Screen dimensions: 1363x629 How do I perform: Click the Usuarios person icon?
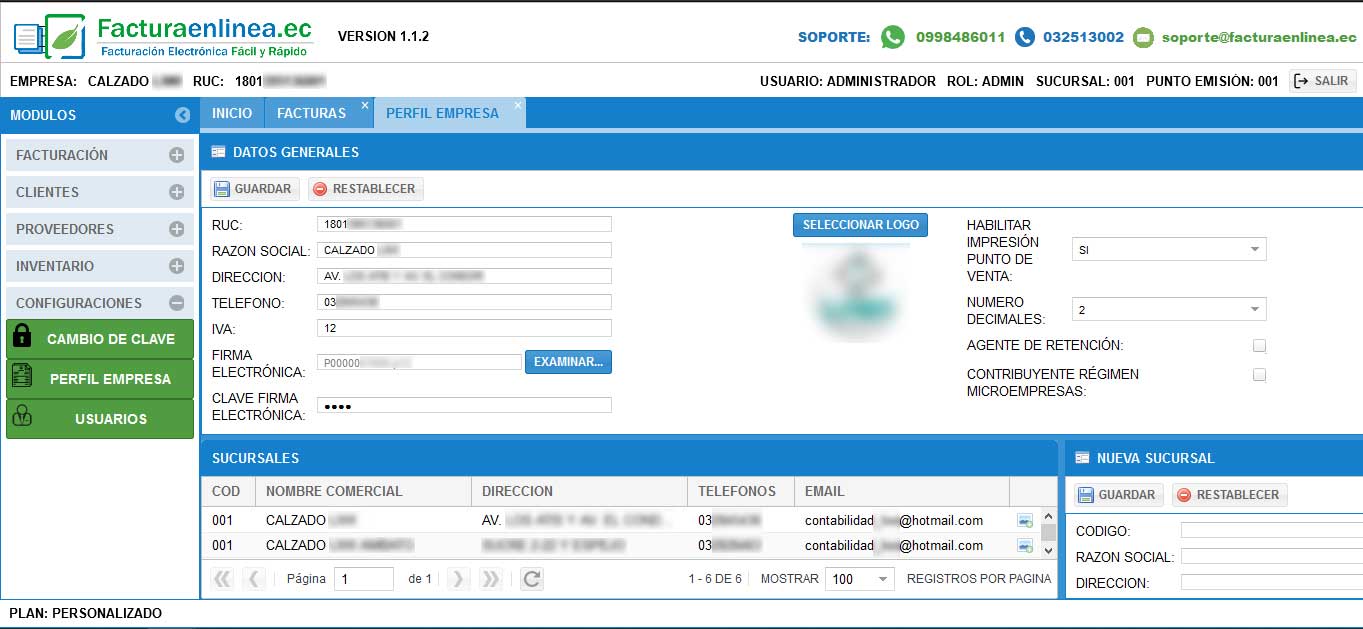click(x=20, y=418)
